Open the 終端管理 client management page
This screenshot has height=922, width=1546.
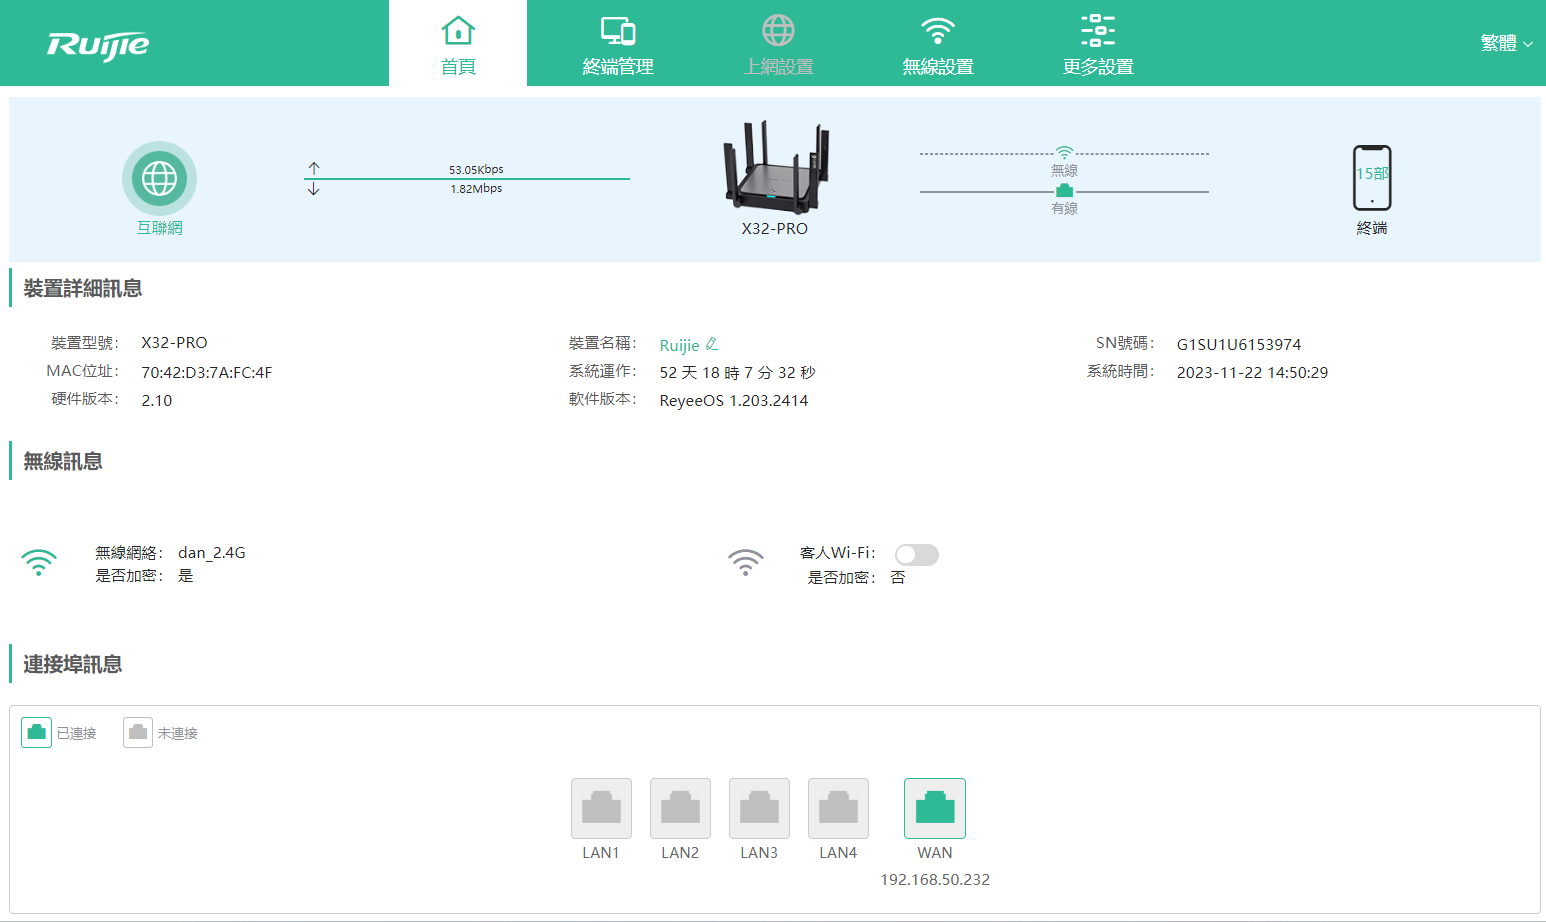coord(618,43)
